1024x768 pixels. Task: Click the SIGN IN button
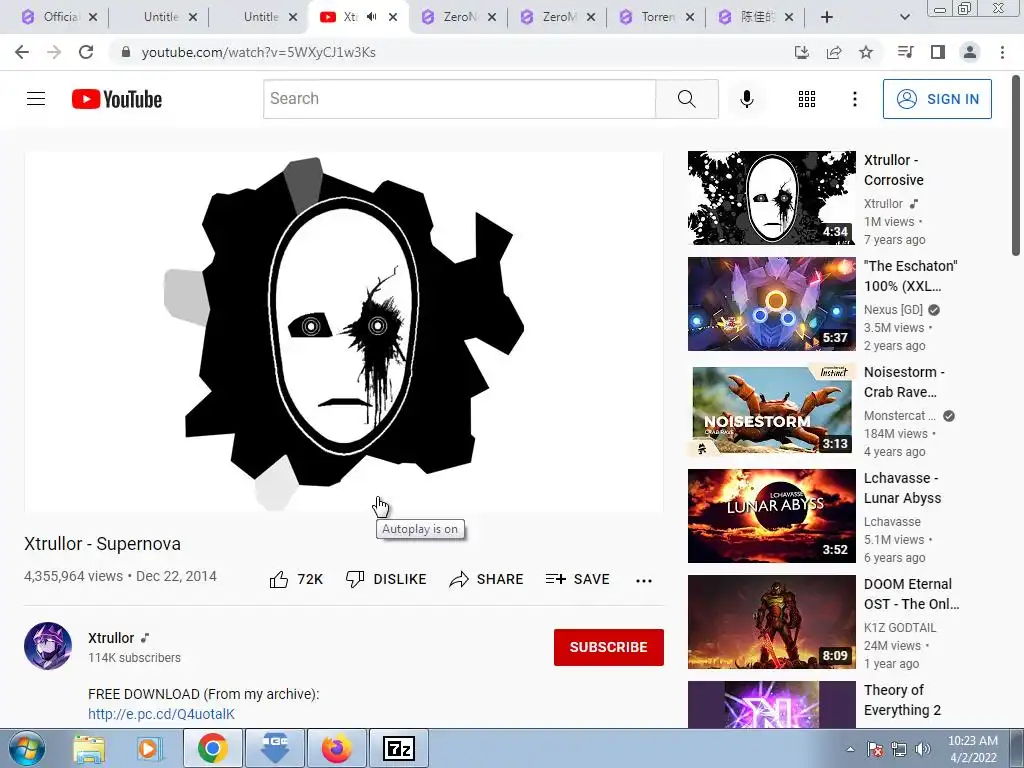coord(937,99)
